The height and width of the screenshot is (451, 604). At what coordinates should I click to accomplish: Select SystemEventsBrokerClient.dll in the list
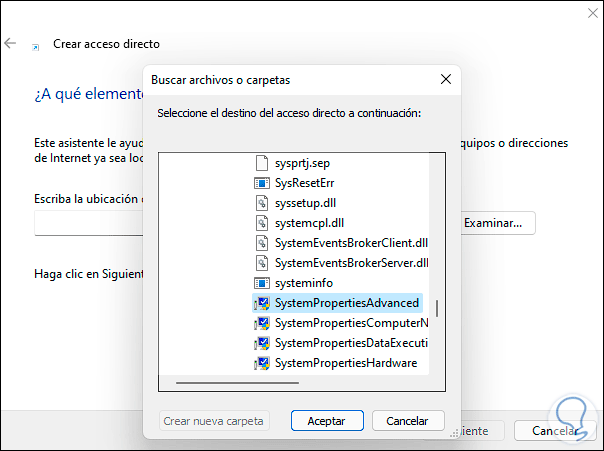[350, 243]
